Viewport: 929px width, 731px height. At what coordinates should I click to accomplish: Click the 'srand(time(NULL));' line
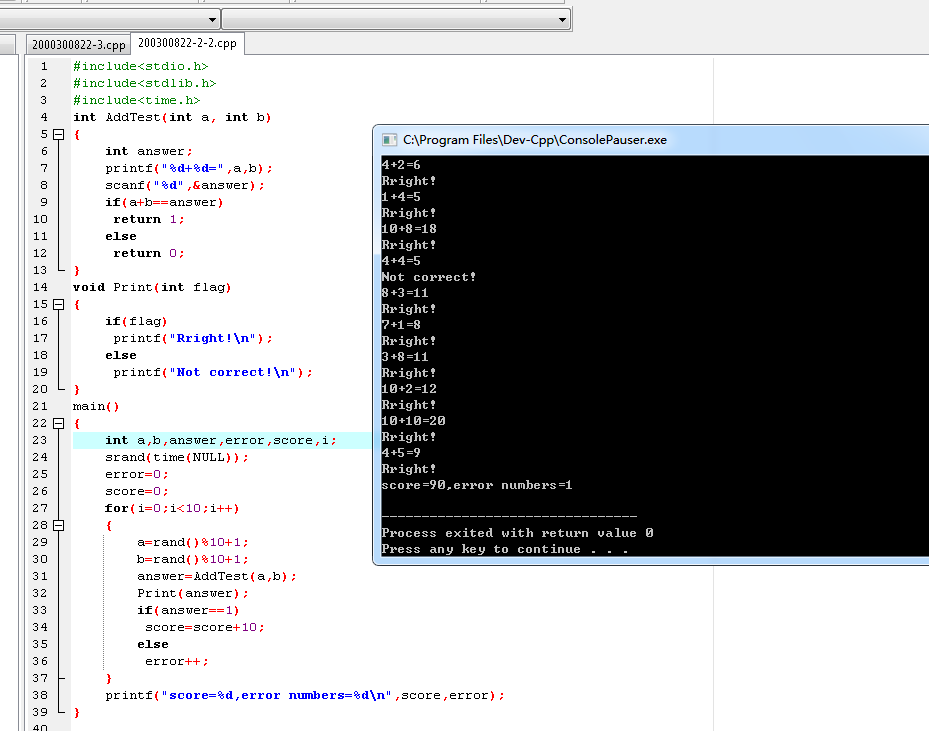pyautogui.click(x=177, y=457)
